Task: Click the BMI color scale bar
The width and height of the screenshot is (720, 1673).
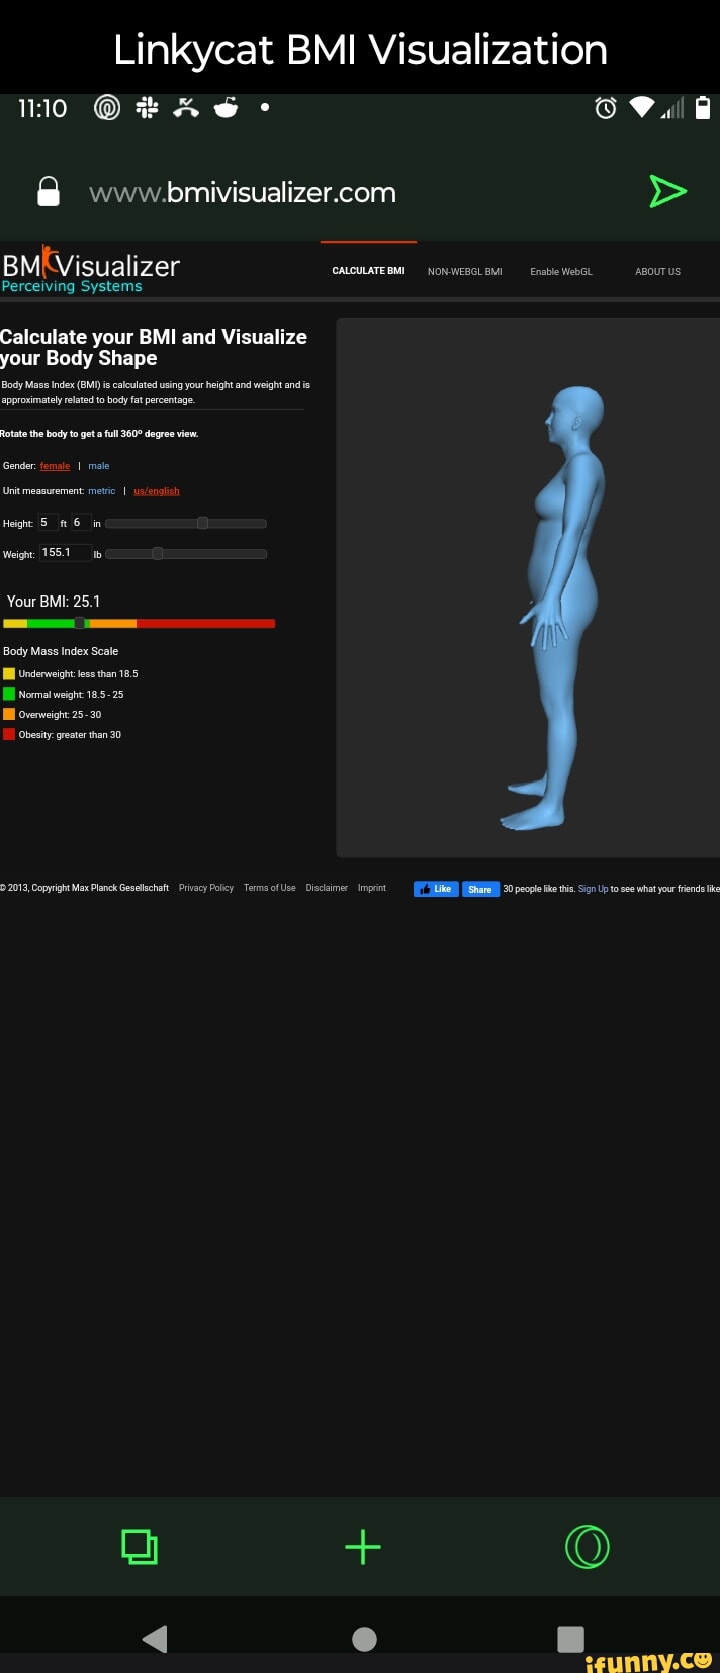Action: click(139, 623)
